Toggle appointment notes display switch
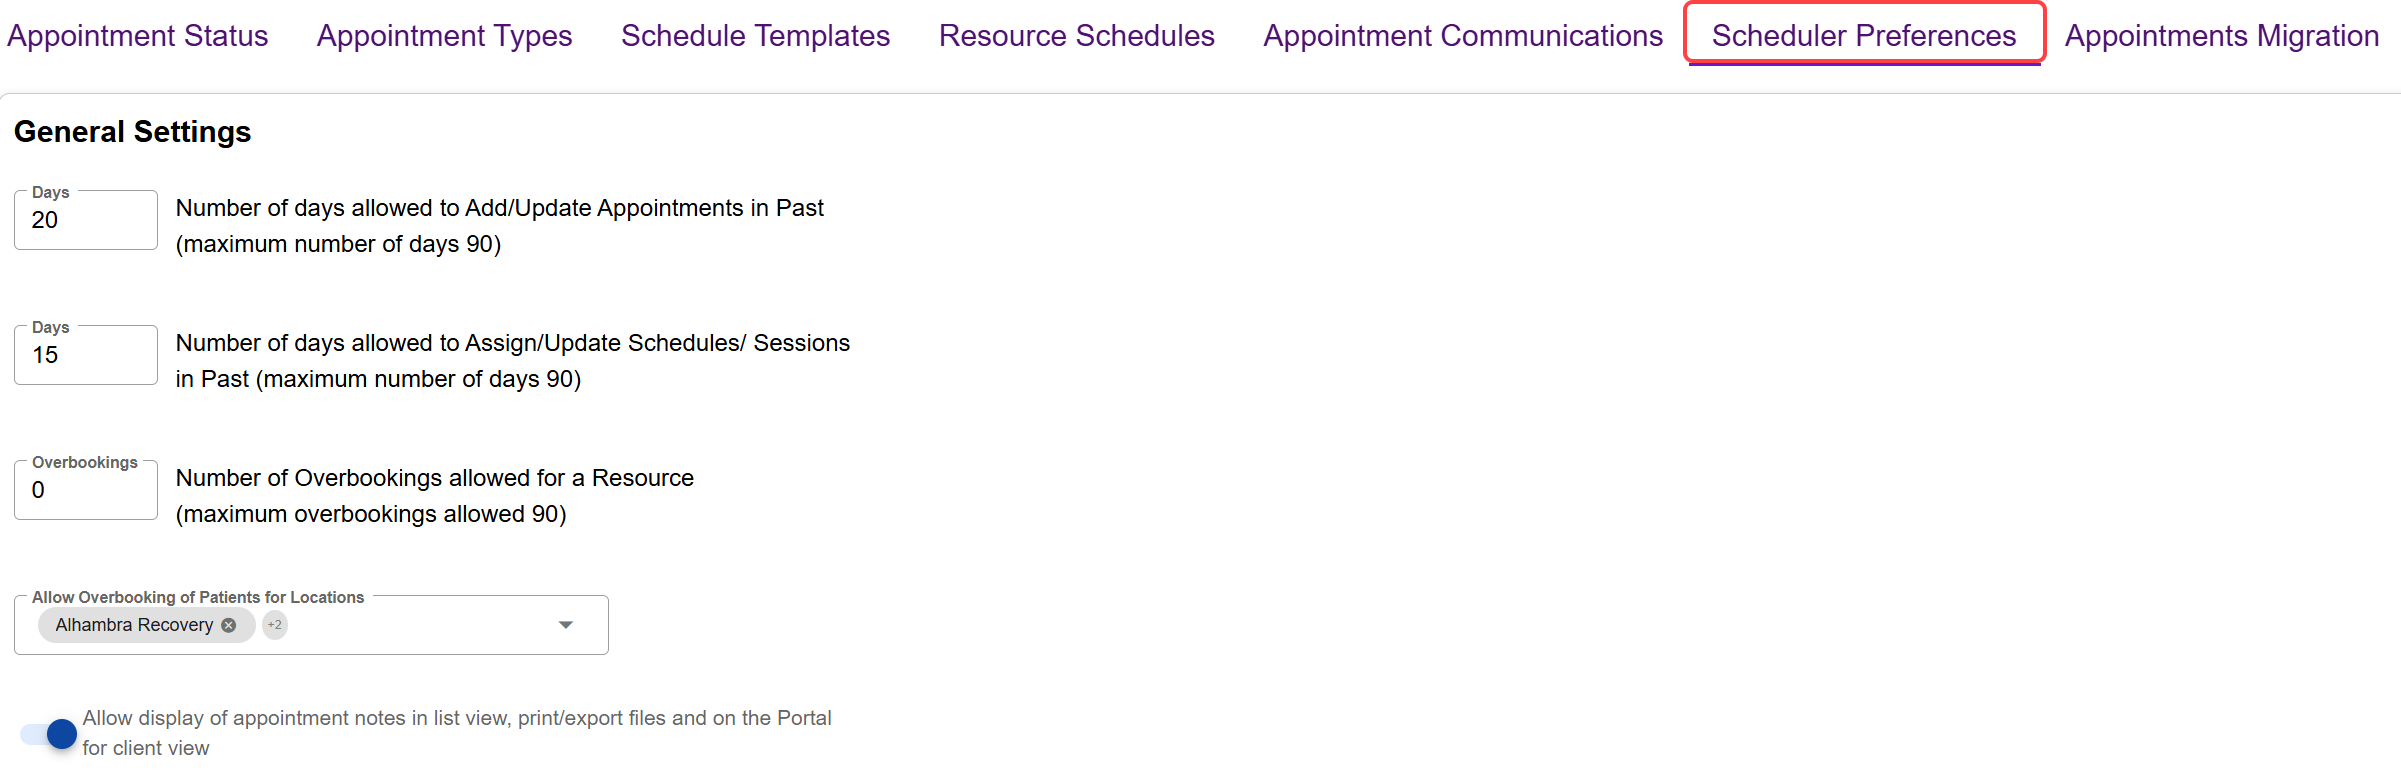Viewport: 2401px width, 770px height. pos(49,734)
